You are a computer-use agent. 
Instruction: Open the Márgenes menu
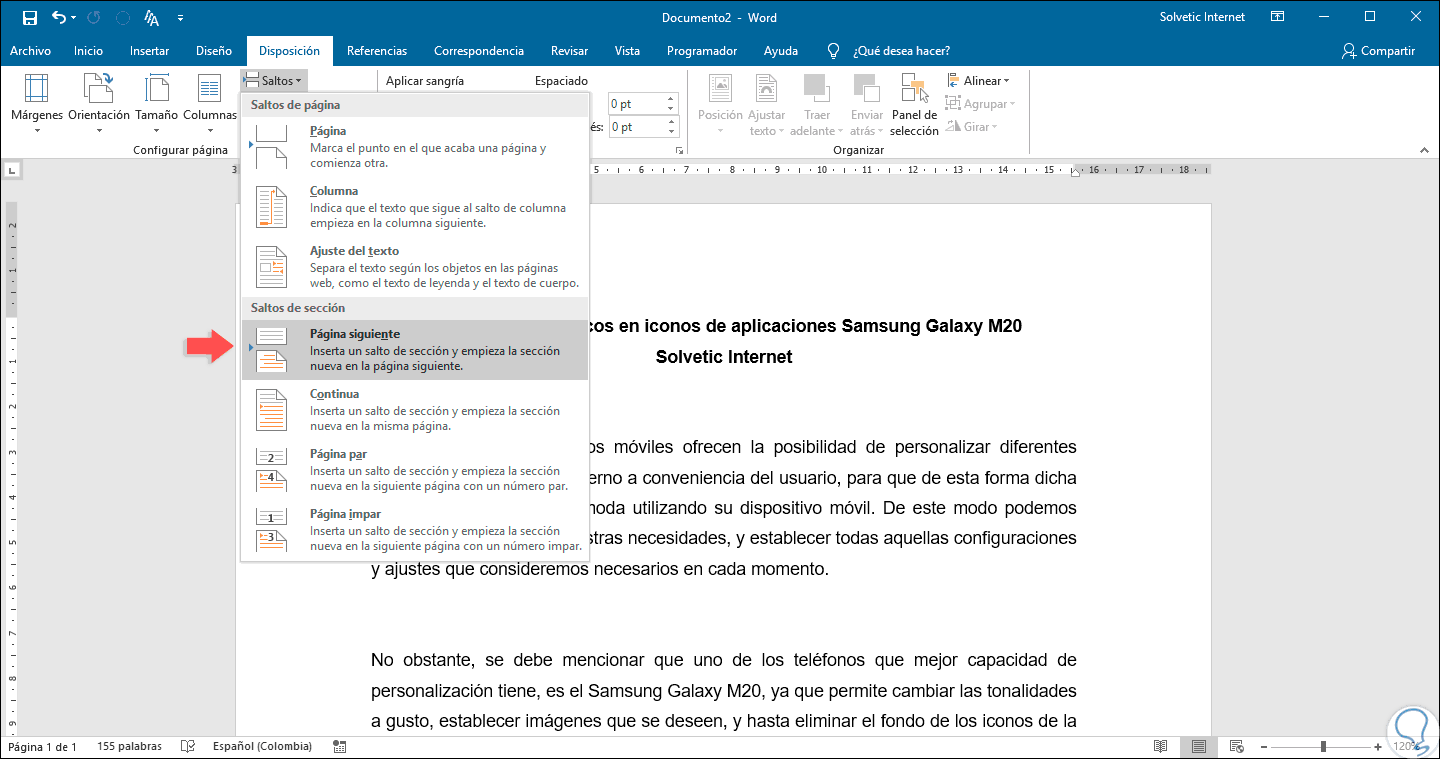pyautogui.click(x=37, y=104)
